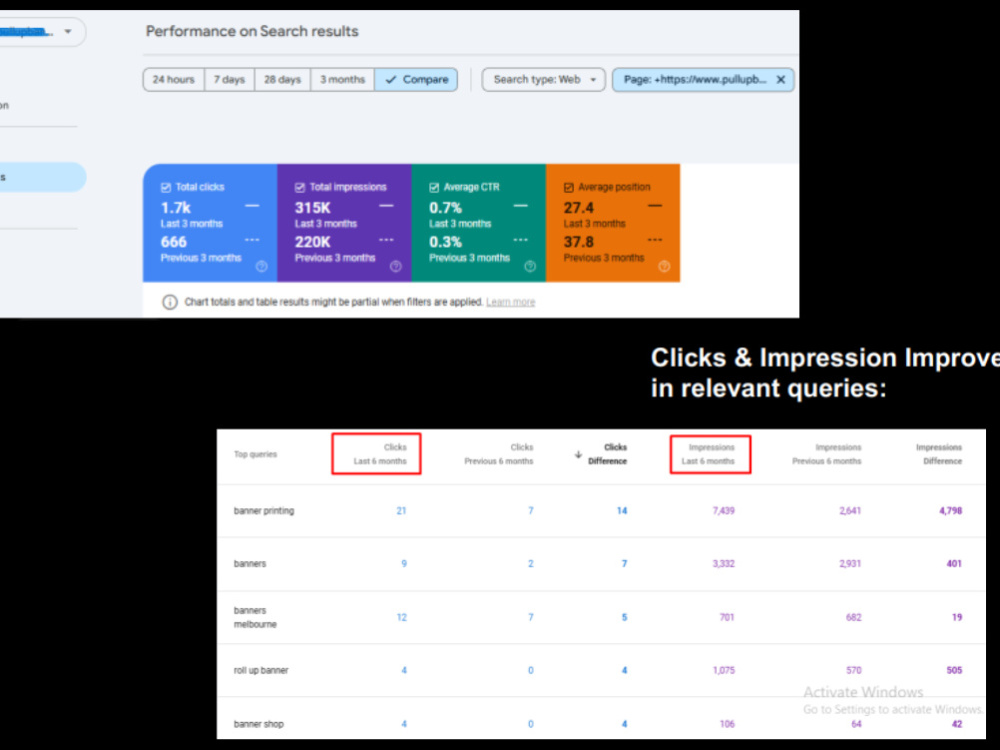Select the 28 days date range
This screenshot has height=750, width=1000.
point(283,80)
